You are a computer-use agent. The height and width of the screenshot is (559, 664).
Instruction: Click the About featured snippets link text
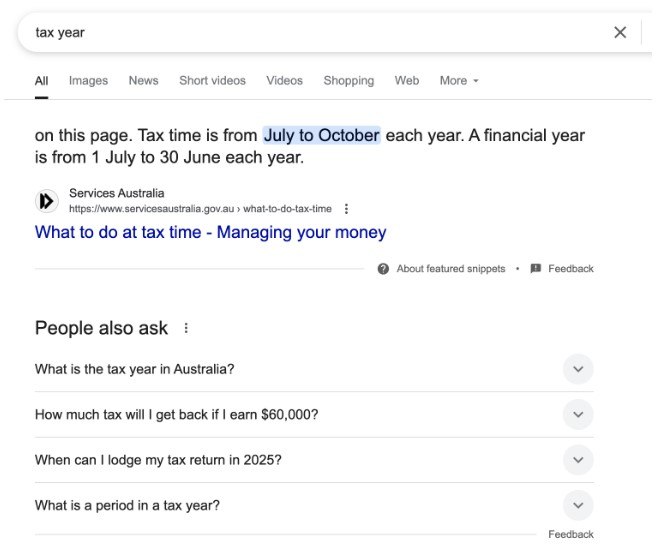[451, 269]
